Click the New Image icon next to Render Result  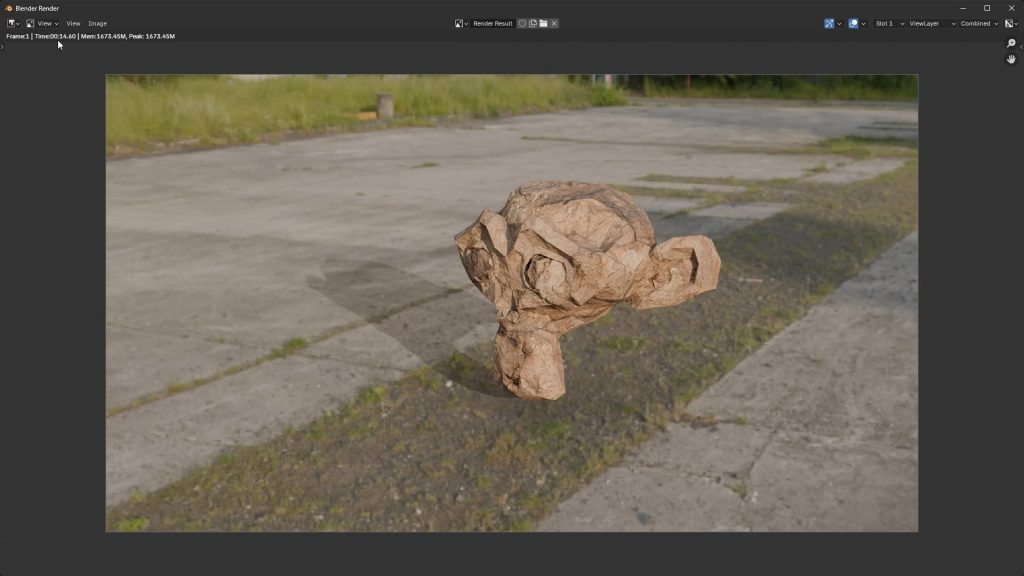point(533,23)
